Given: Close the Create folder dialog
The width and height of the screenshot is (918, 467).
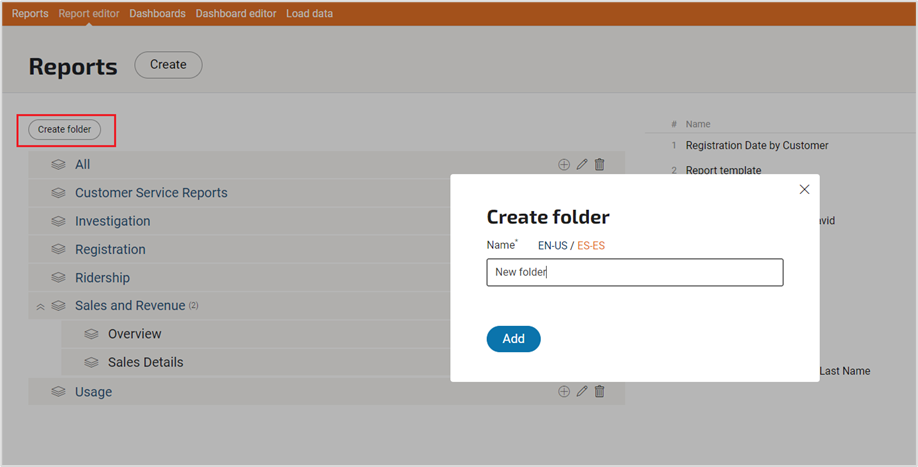Looking at the screenshot, I should tap(804, 189).
